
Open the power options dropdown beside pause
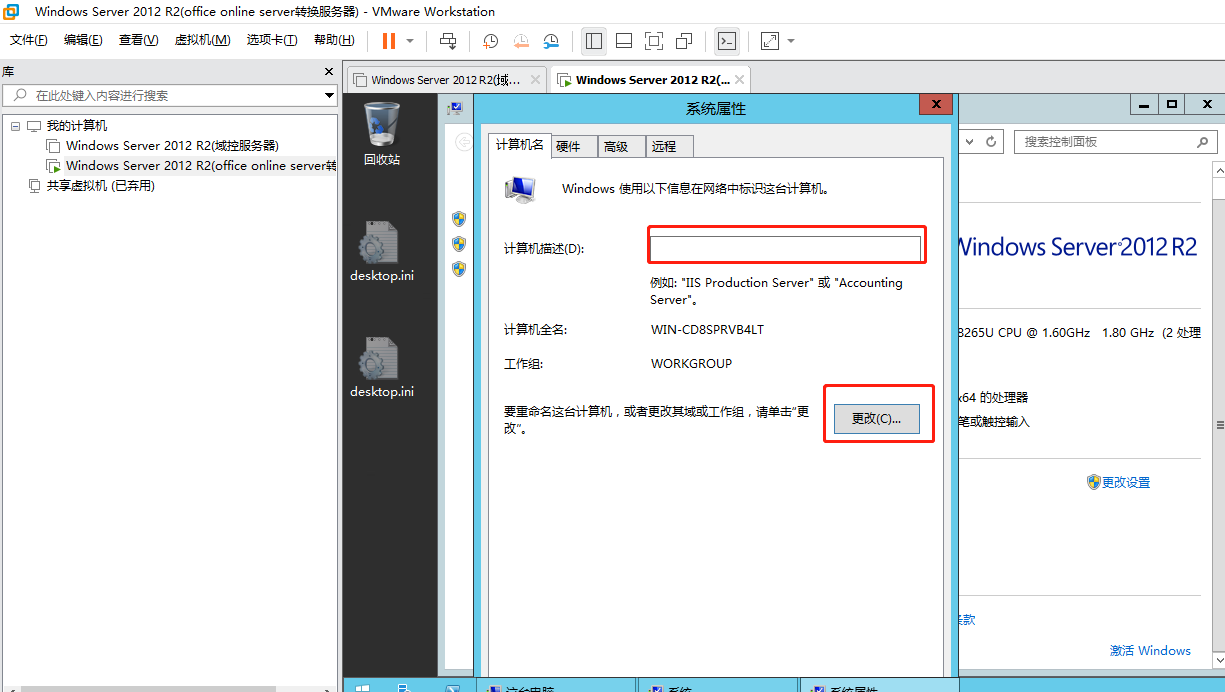[x=410, y=41]
